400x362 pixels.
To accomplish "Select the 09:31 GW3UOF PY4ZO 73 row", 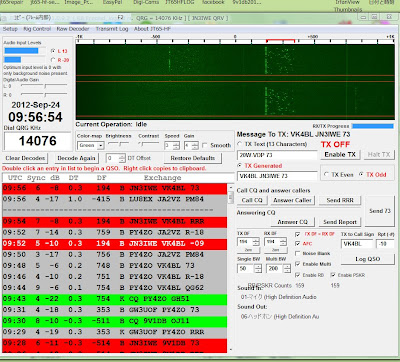I will (x=115, y=310).
